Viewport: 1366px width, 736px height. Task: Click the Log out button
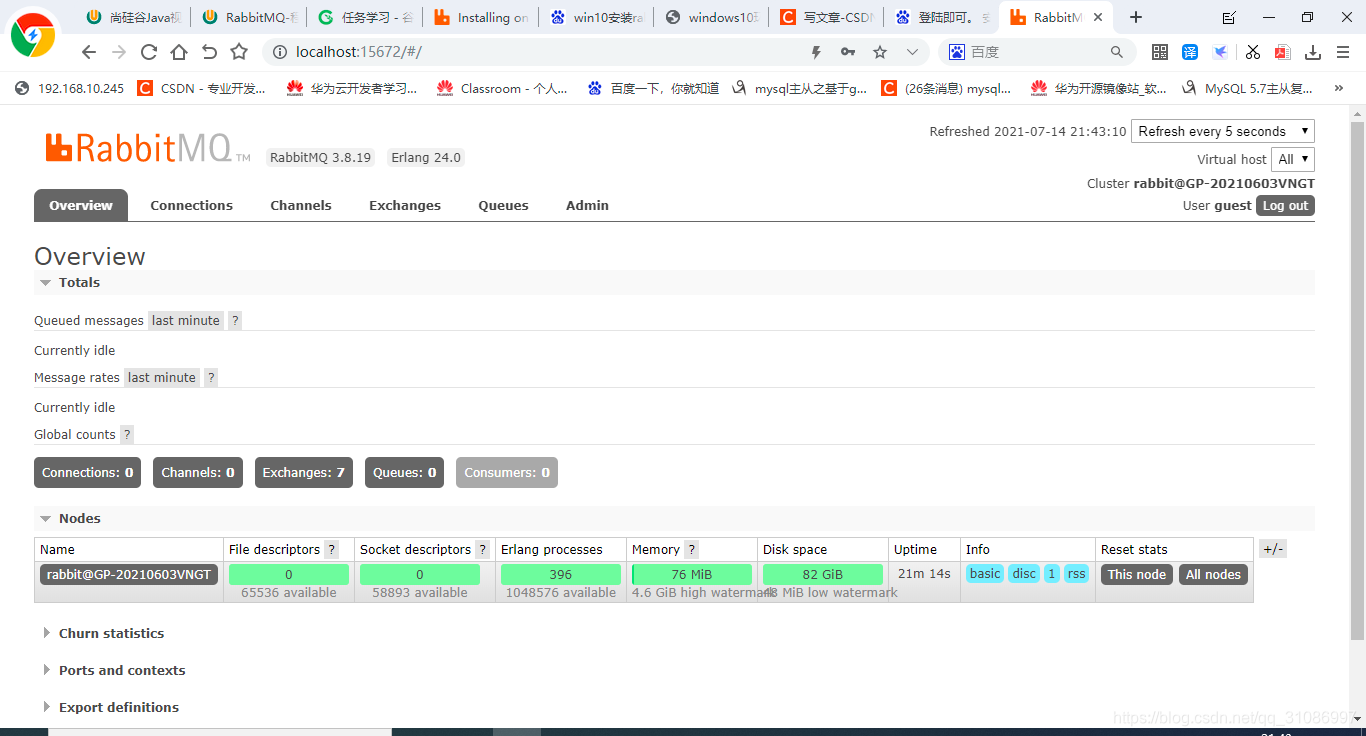pyautogui.click(x=1285, y=205)
